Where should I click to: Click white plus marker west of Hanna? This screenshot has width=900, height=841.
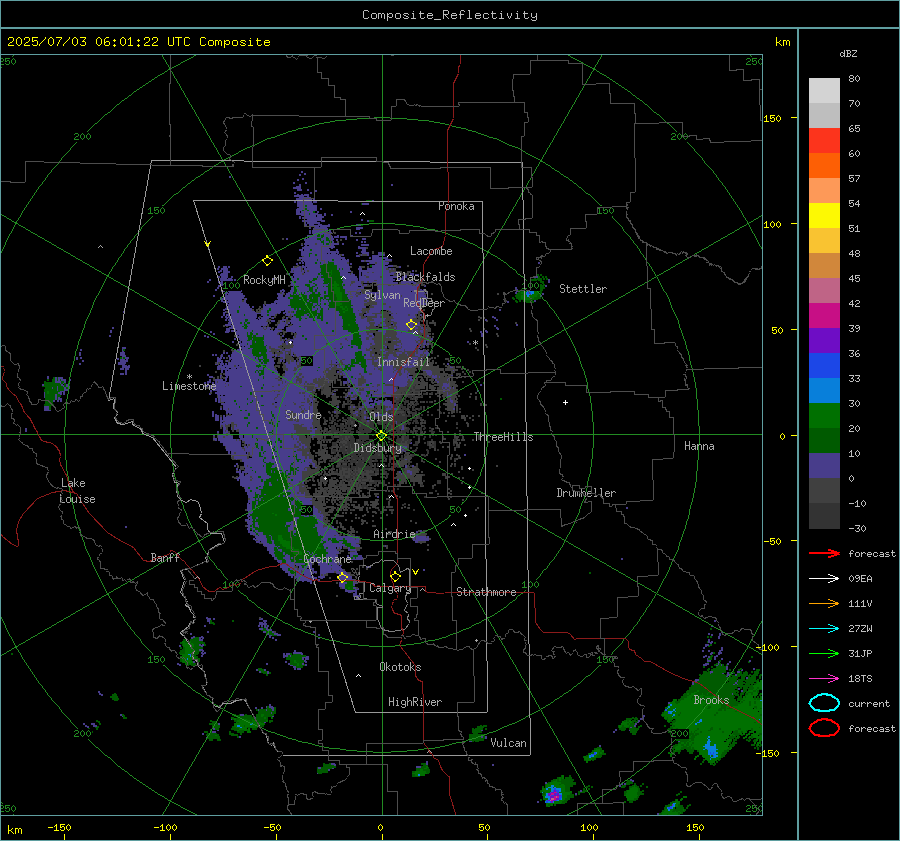(x=565, y=402)
